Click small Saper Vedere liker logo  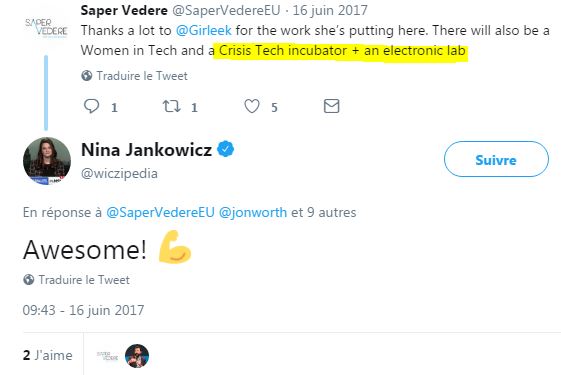(107, 356)
